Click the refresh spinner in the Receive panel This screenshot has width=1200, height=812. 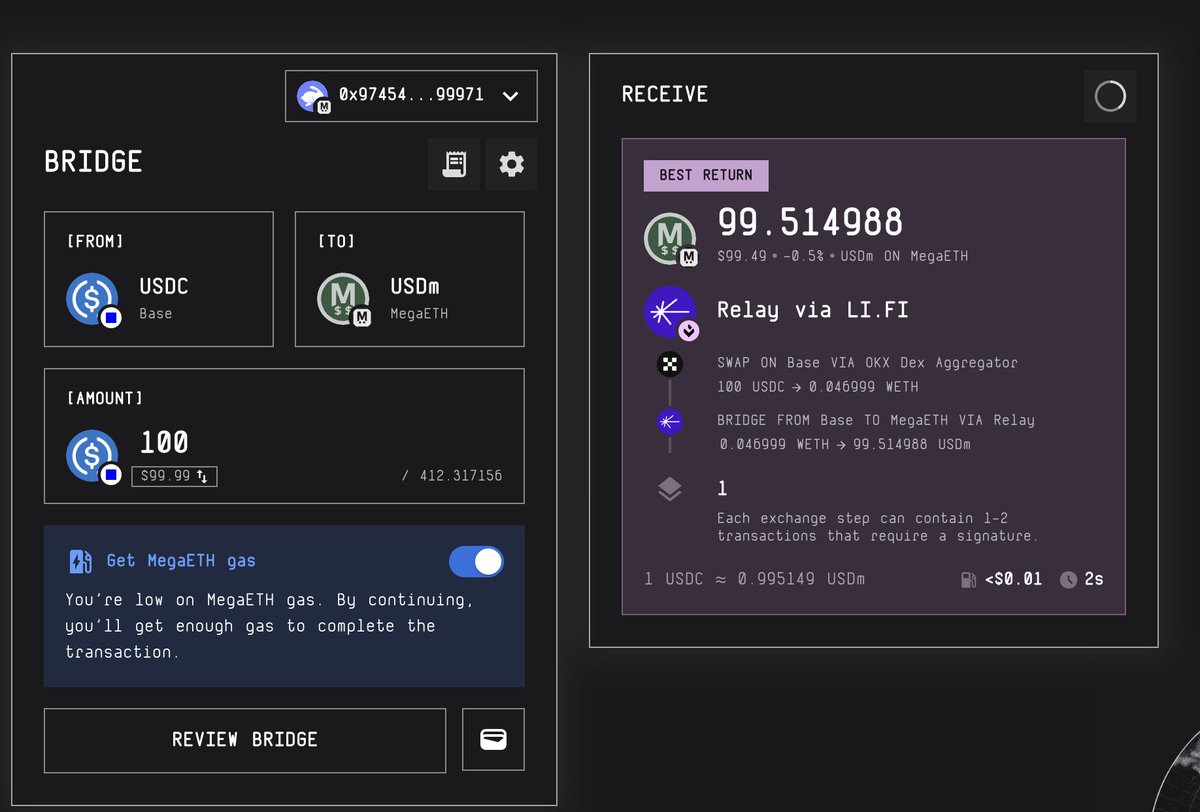[x=1110, y=96]
